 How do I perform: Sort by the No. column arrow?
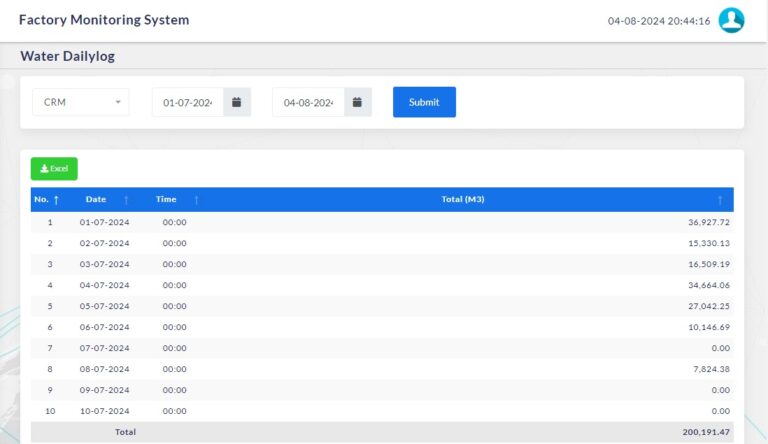tap(56, 200)
